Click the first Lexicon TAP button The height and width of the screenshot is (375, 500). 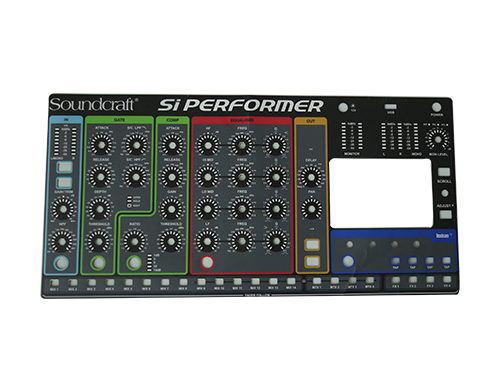coord(395,260)
